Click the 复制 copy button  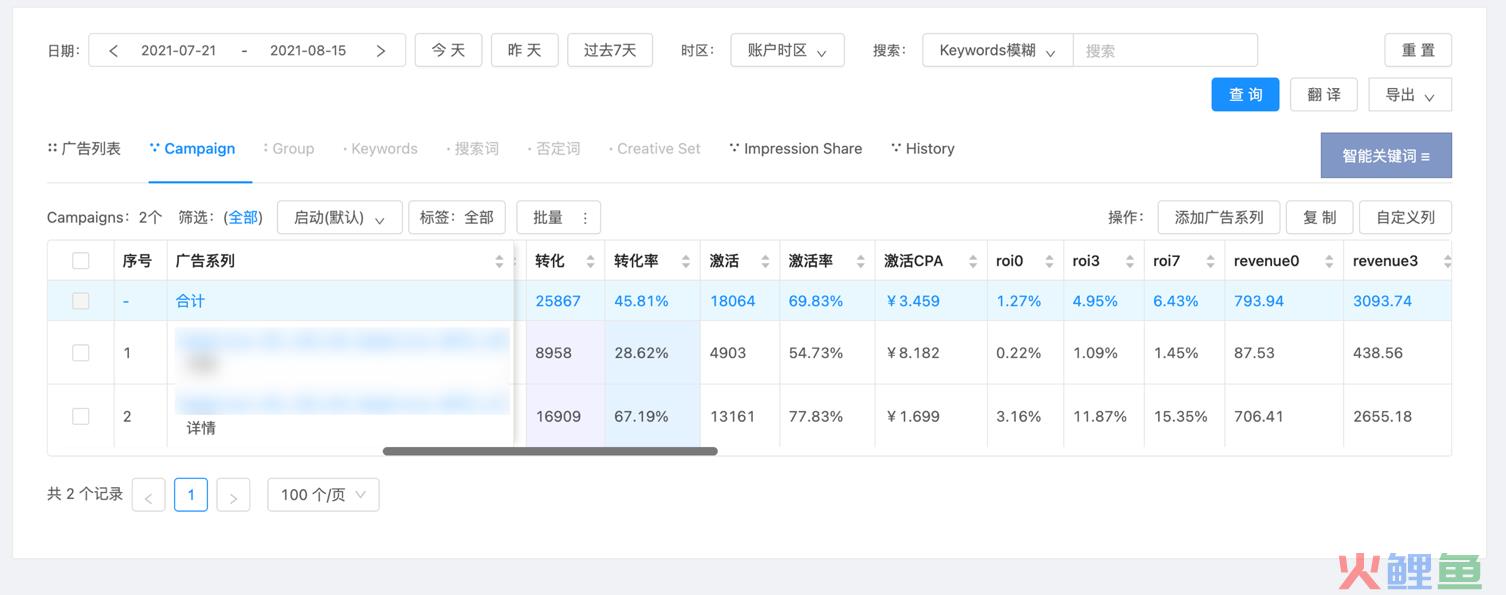(1320, 218)
